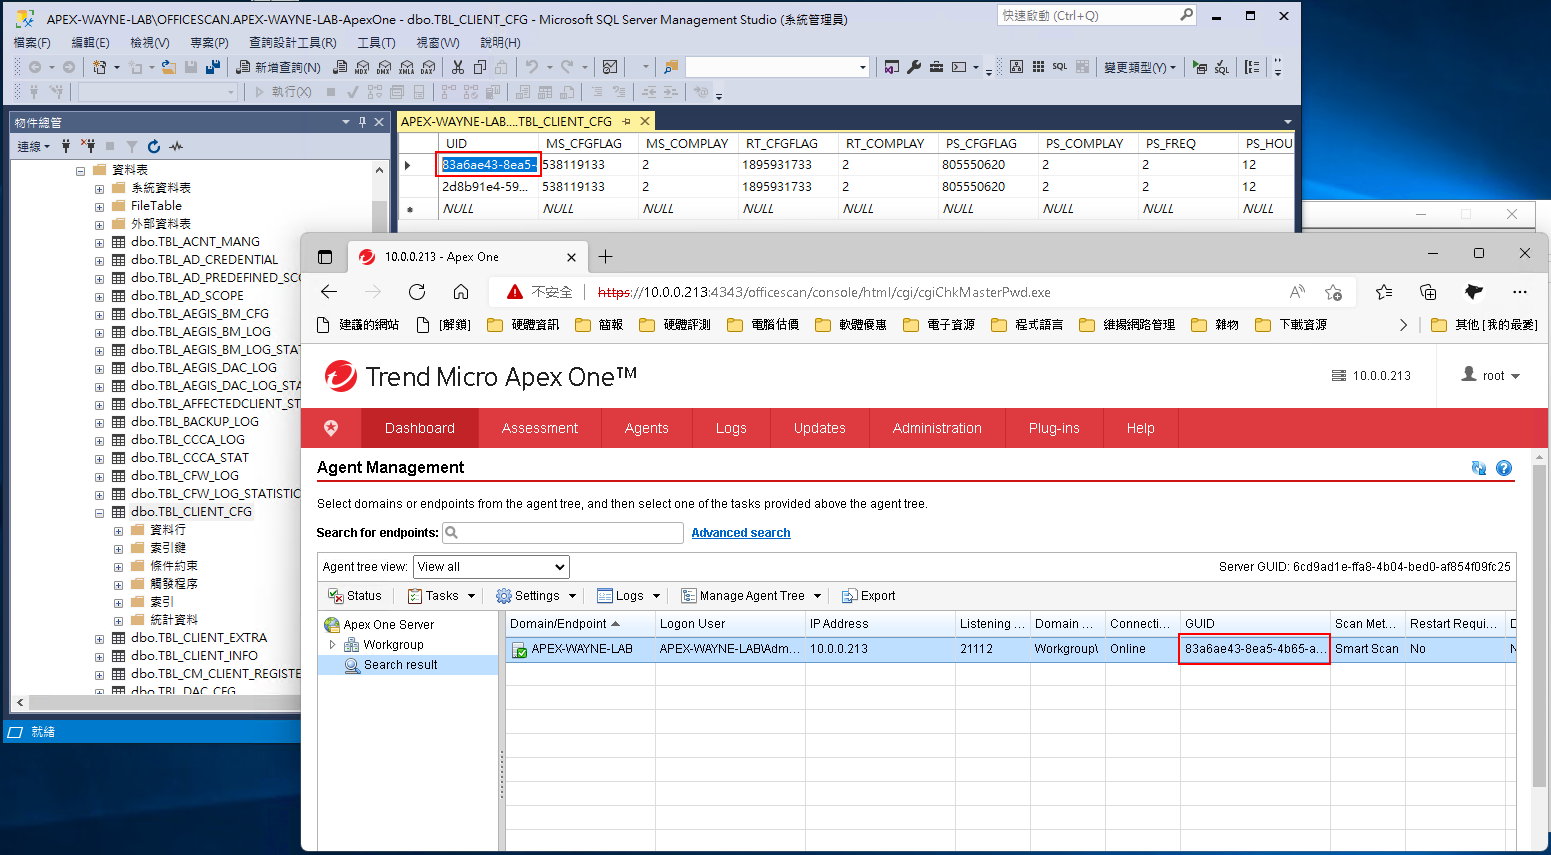Click the Home icon in Edge
Screen dimensions: 1551x855
[x=461, y=292]
